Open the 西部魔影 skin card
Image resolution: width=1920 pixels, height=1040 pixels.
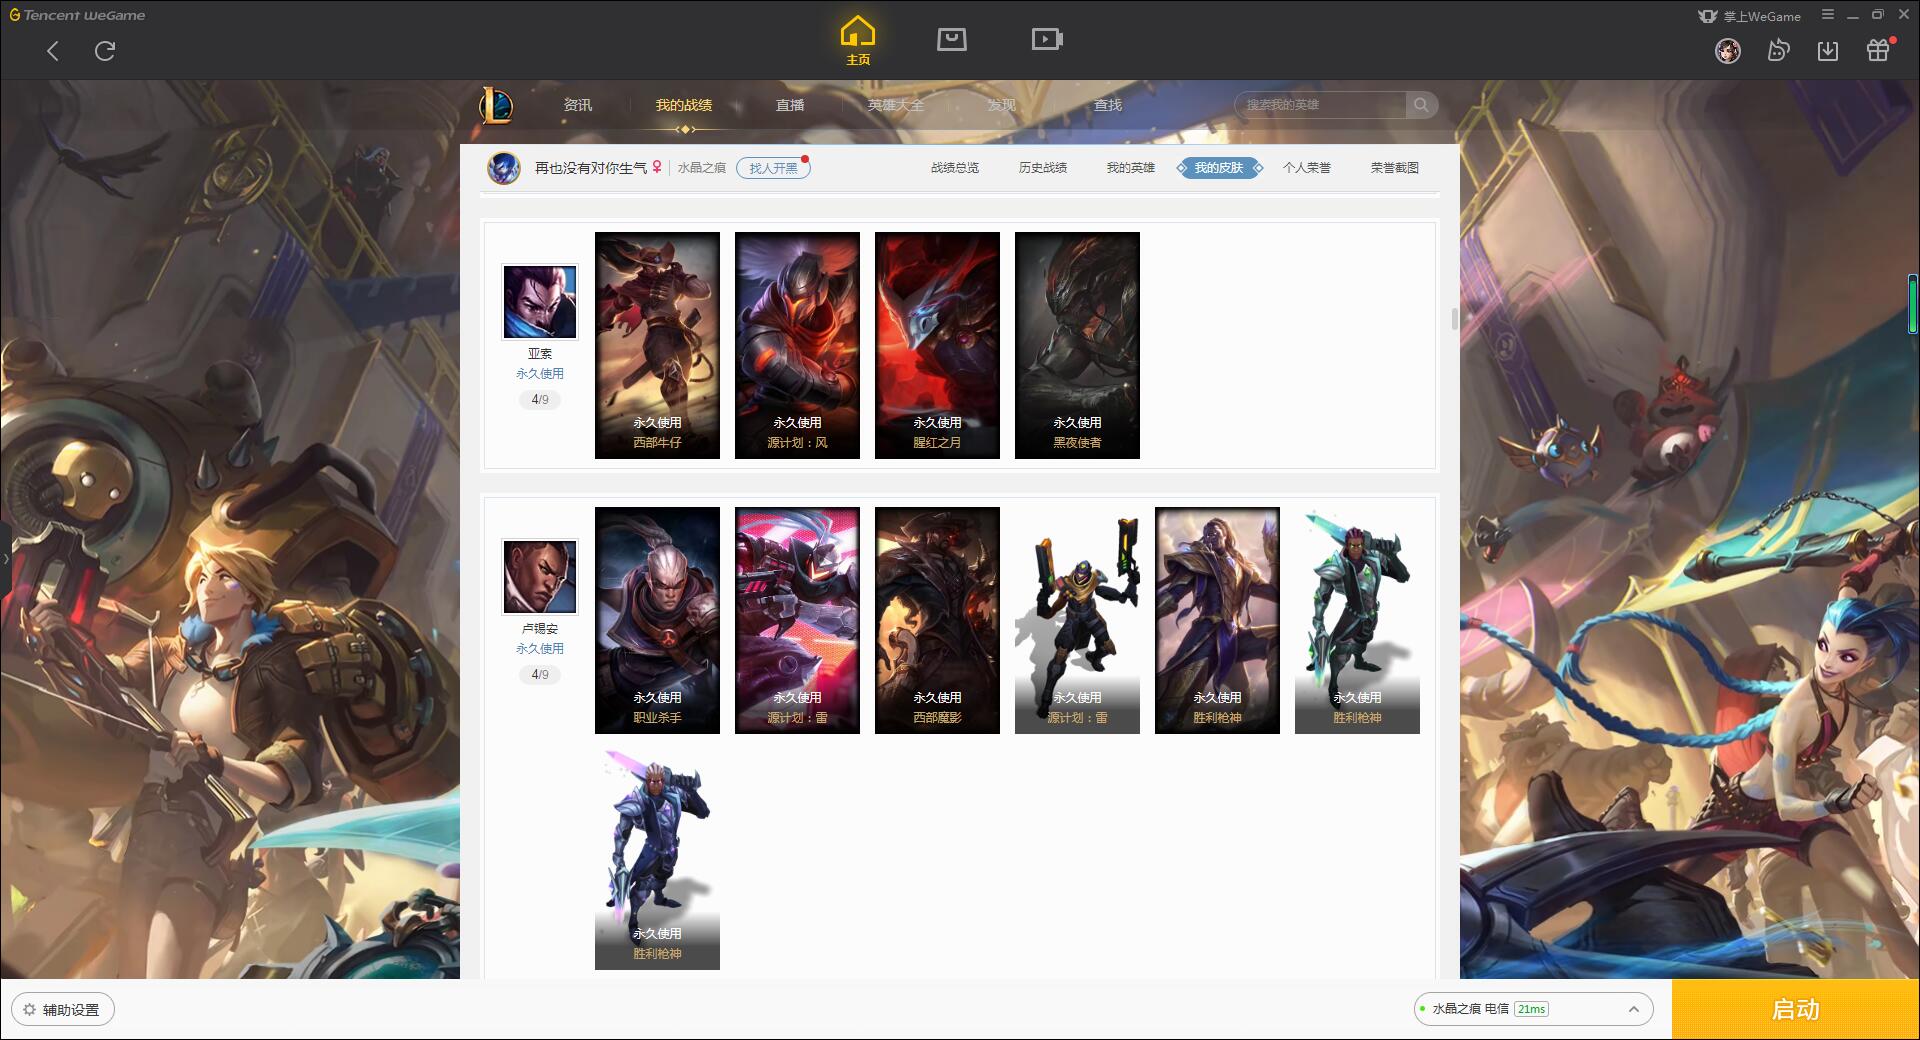click(937, 620)
